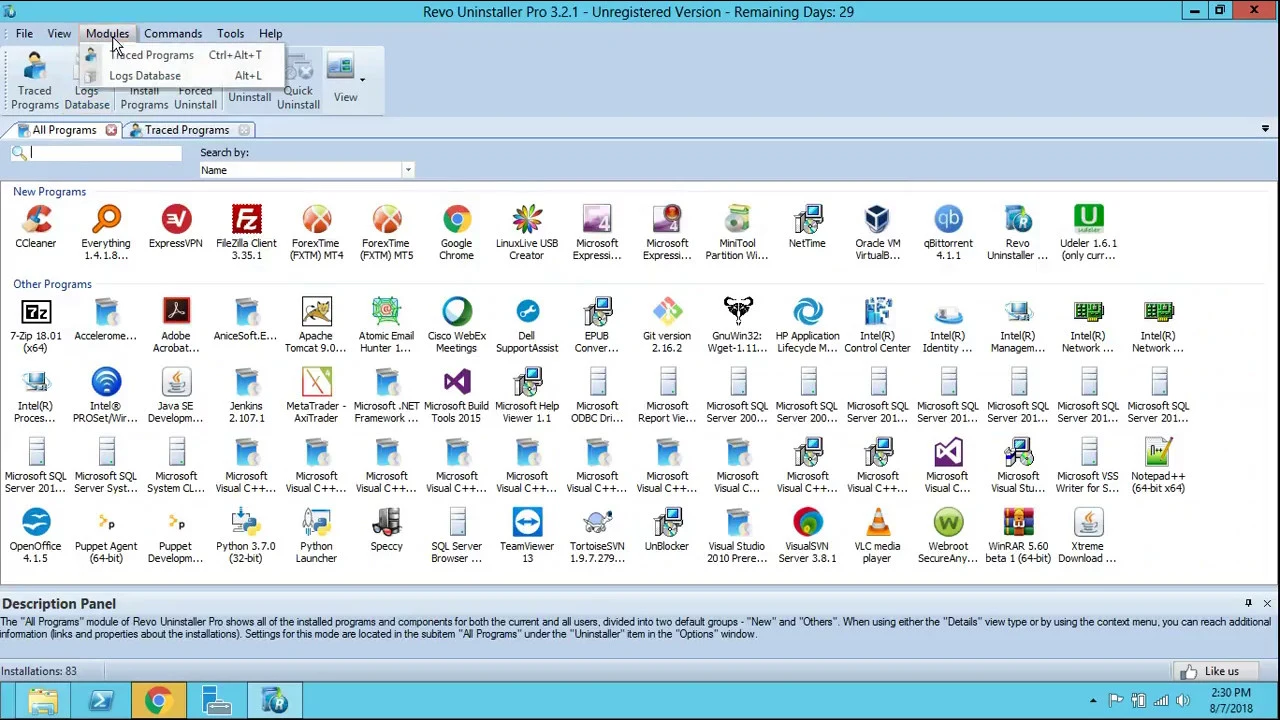Close the Description Panel
This screenshot has height=720, width=1280.
[x=1267, y=604]
